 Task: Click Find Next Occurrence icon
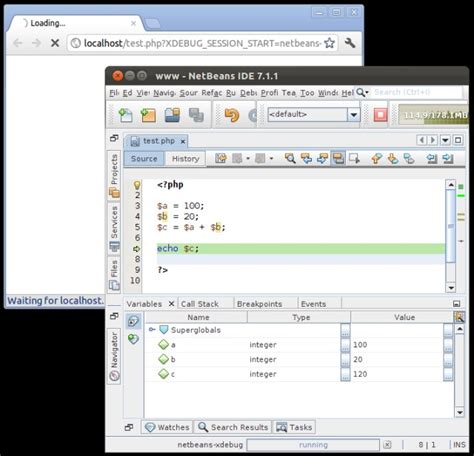pyautogui.click(x=322, y=158)
